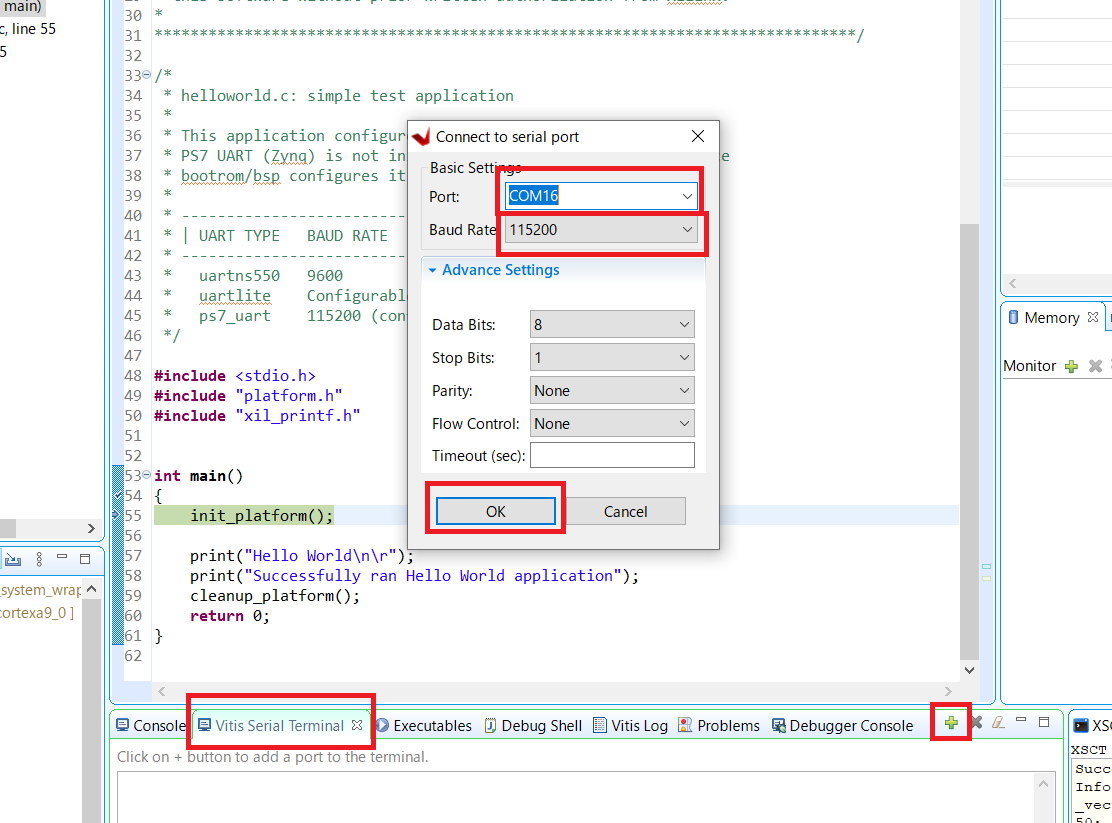The height and width of the screenshot is (823, 1112).
Task: Click the scroll-up arrow in the lower-left tree
Action: 91,589
